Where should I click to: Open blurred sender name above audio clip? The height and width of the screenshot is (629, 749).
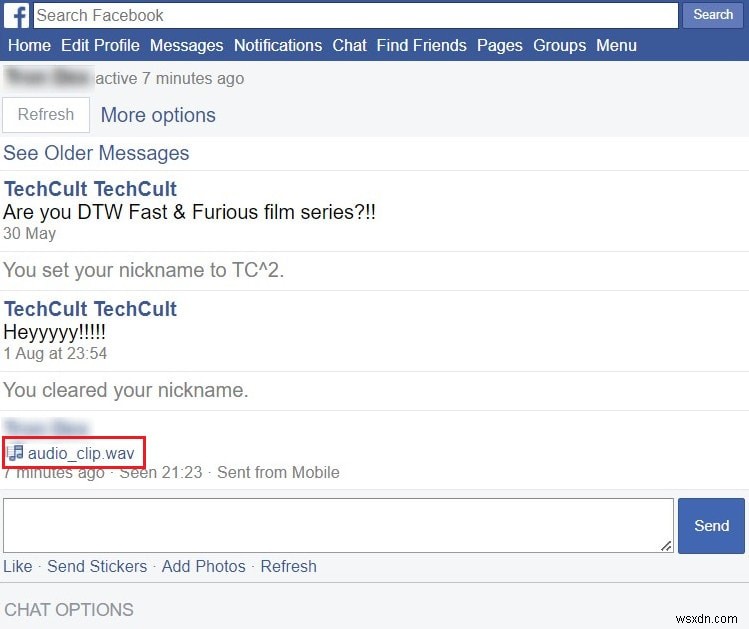point(46,426)
